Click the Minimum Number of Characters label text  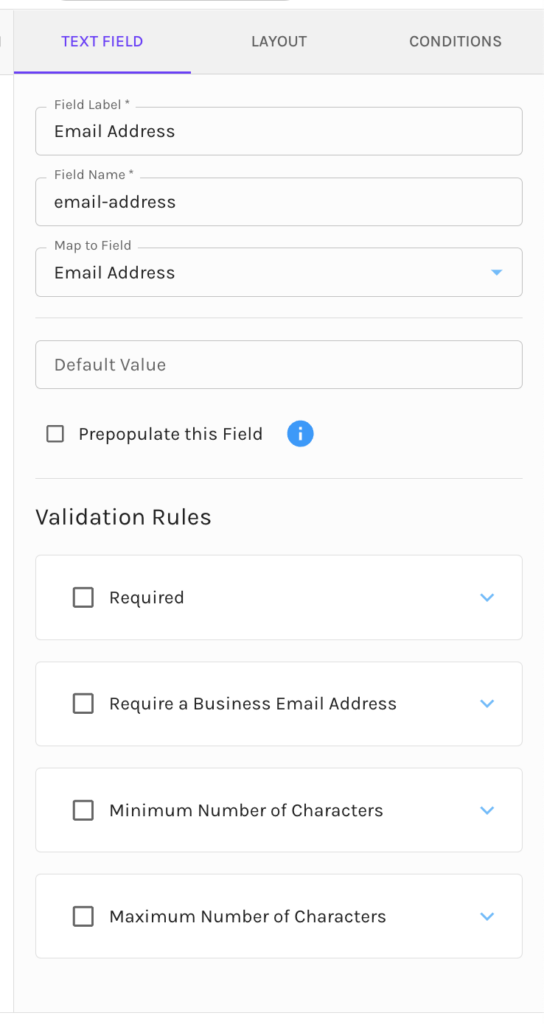coord(246,810)
